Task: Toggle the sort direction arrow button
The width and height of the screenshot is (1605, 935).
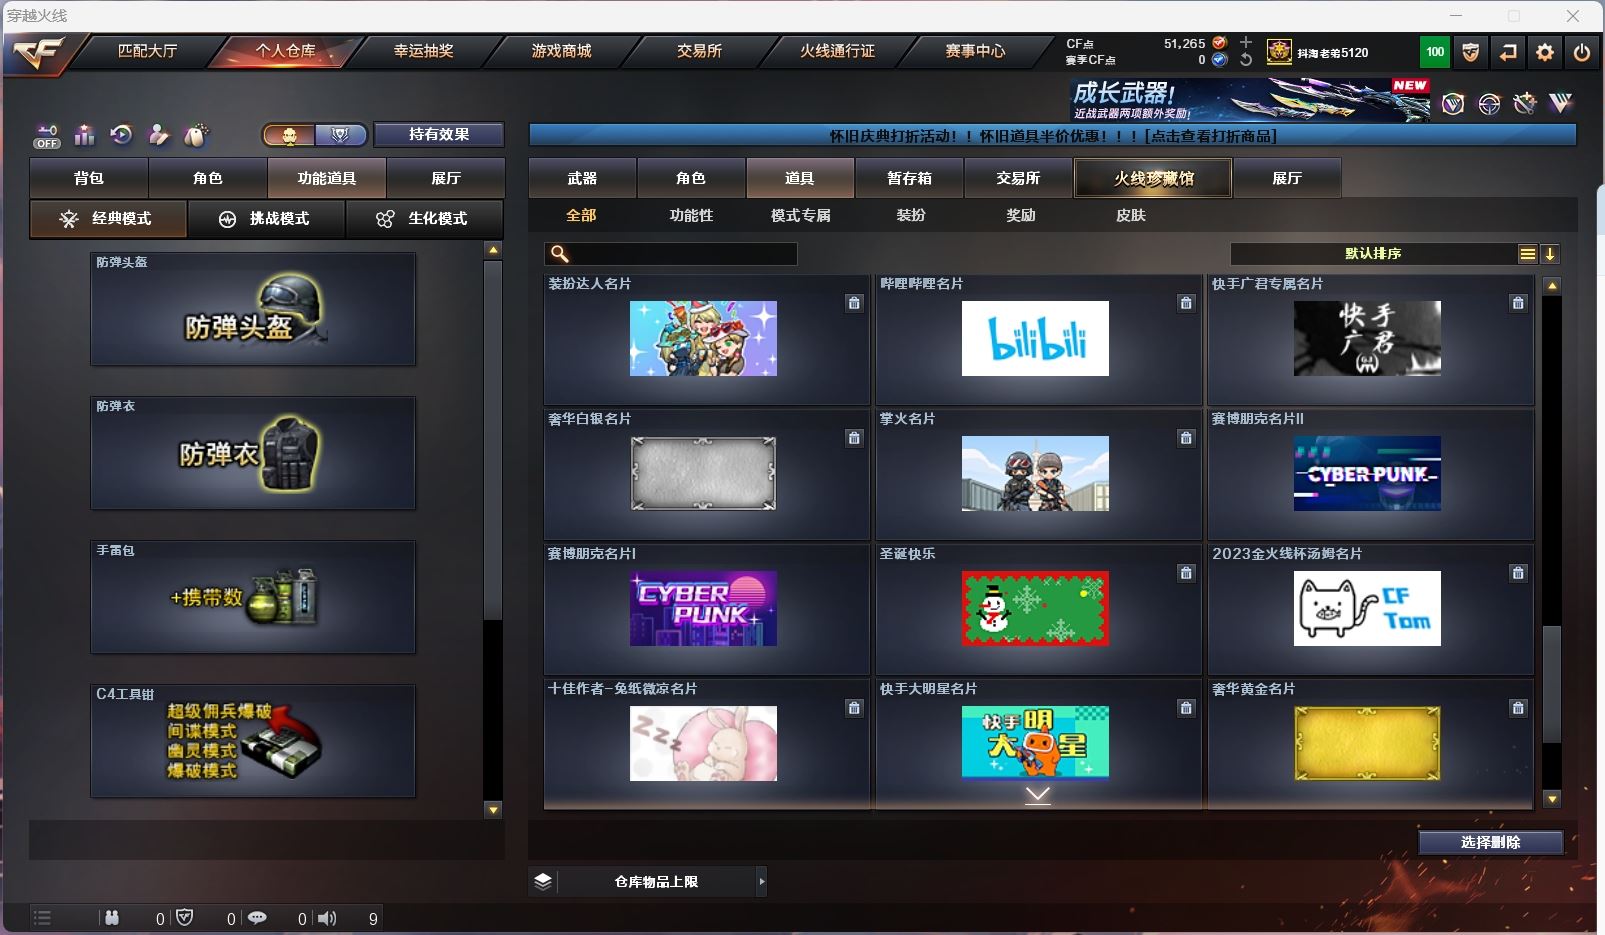Action: coord(1550,254)
